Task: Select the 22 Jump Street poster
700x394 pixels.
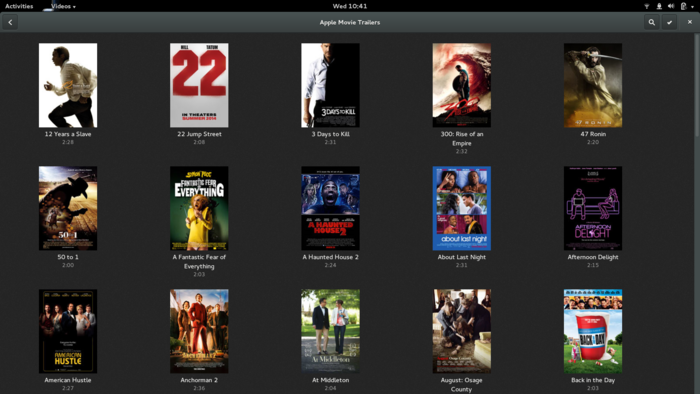Action: pos(199,85)
